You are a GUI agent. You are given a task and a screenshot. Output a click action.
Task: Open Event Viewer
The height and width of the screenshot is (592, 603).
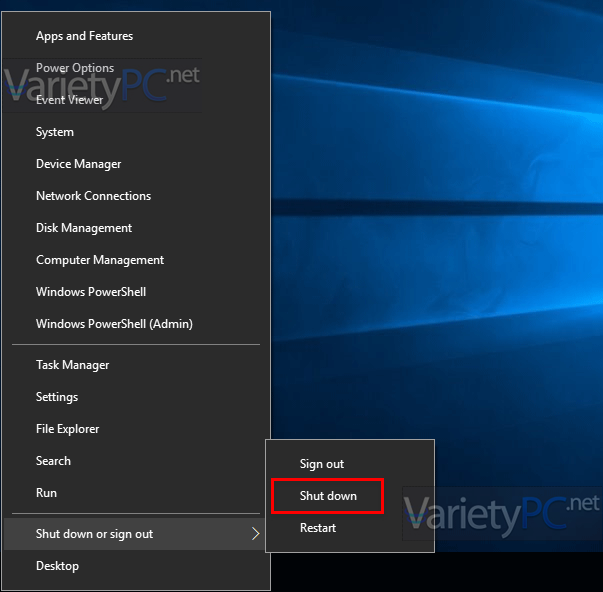(x=136, y=100)
